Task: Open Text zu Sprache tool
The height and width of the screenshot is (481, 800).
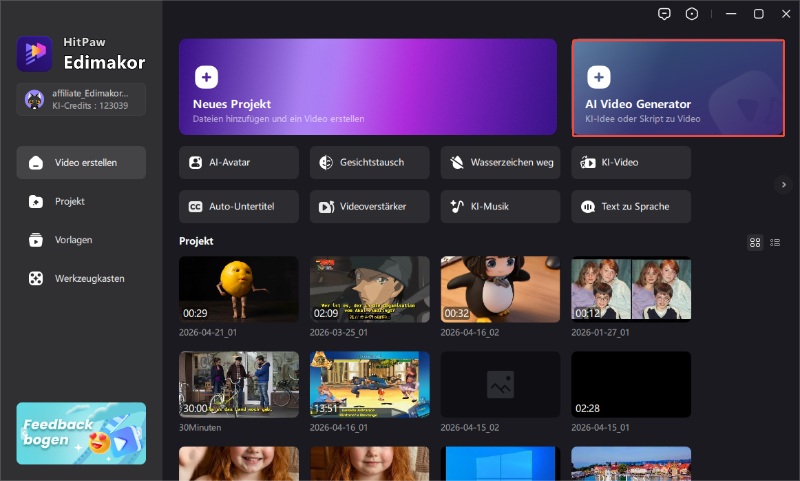Action: pyautogui.click(x=631, y=206)
